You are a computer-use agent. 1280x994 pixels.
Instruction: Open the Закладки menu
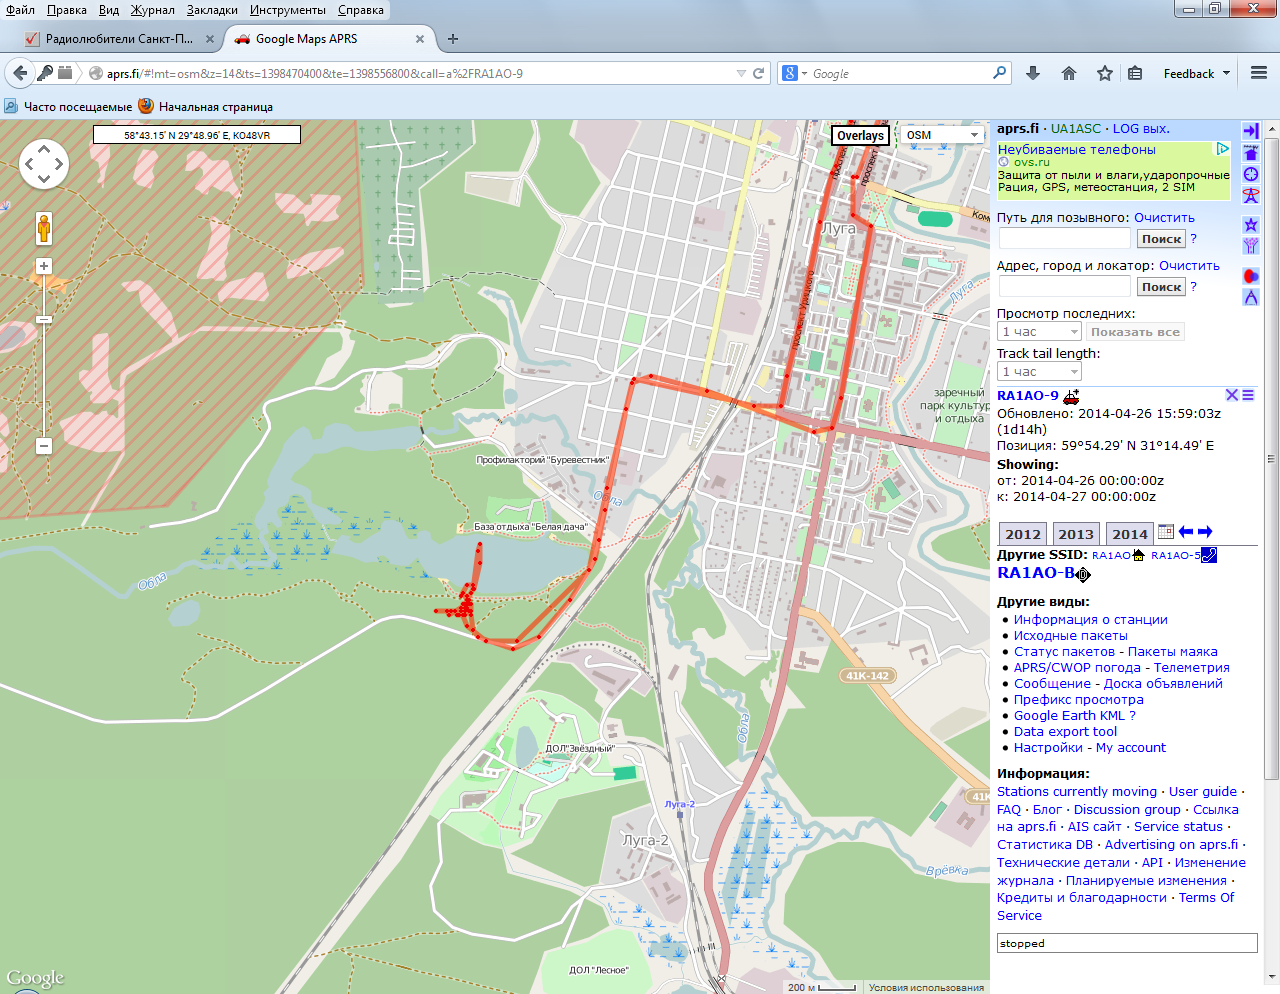coord(212,10)
